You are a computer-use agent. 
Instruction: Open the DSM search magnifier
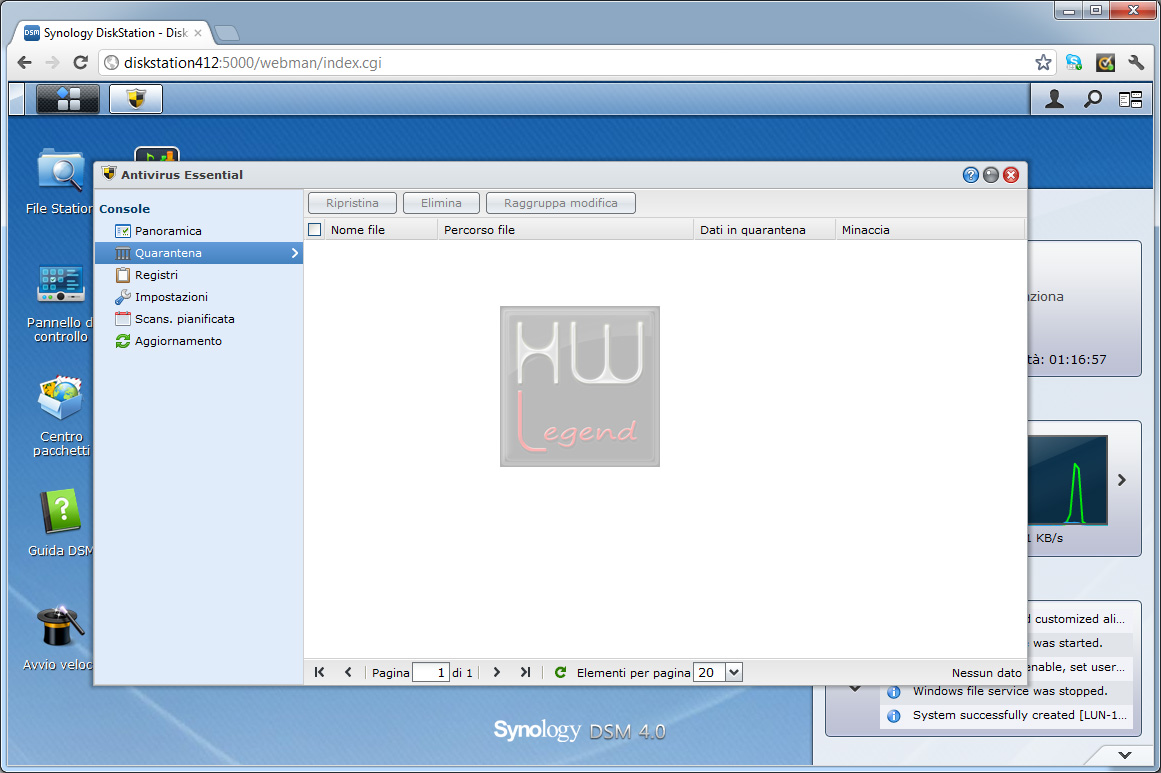coord(1093,98)
